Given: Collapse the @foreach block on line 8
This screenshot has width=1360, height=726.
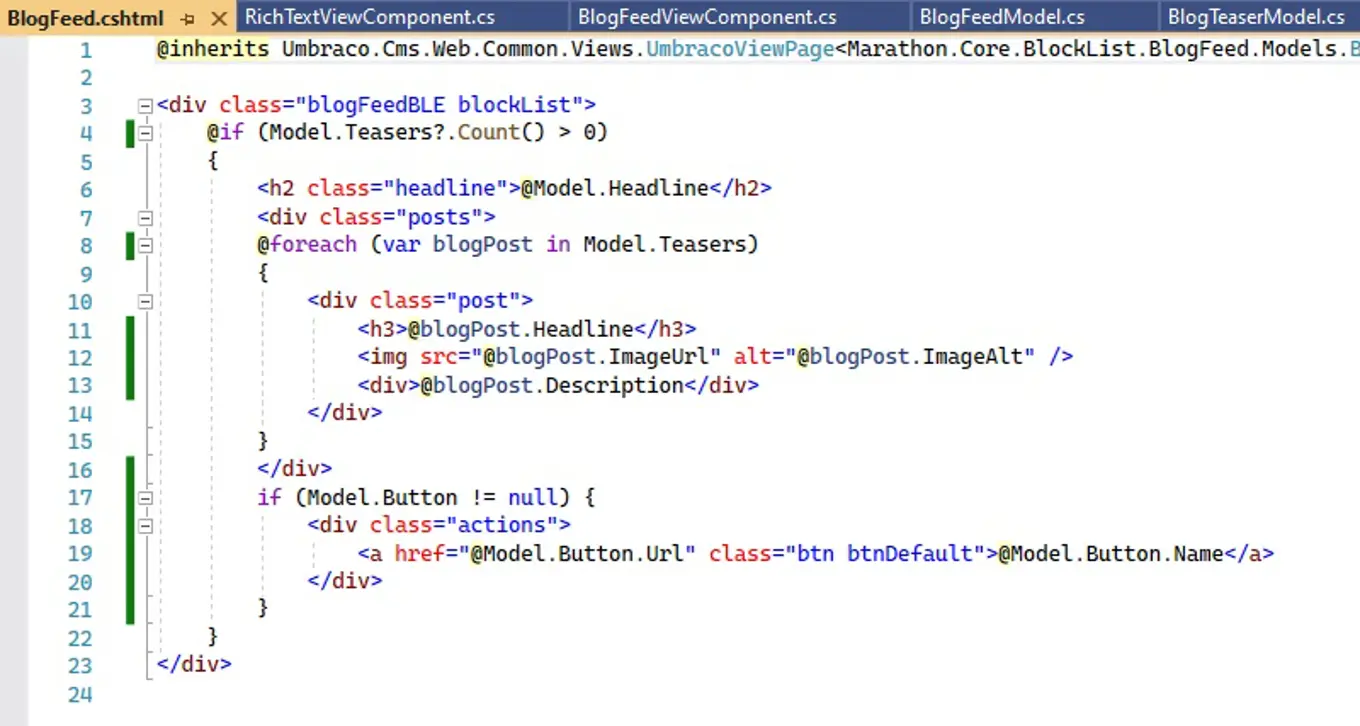Looking at the screenshot, I should coord(146,246).
